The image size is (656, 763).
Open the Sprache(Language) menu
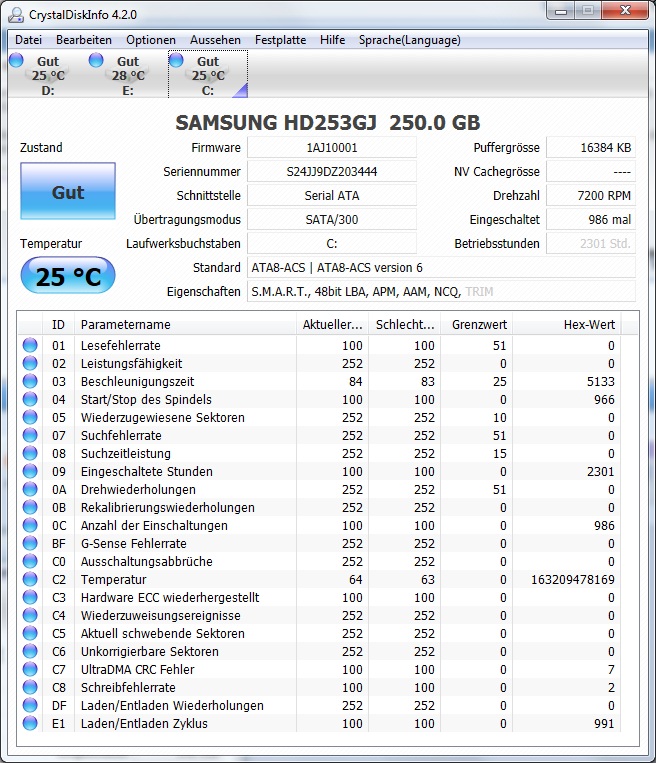click(410, 40)
